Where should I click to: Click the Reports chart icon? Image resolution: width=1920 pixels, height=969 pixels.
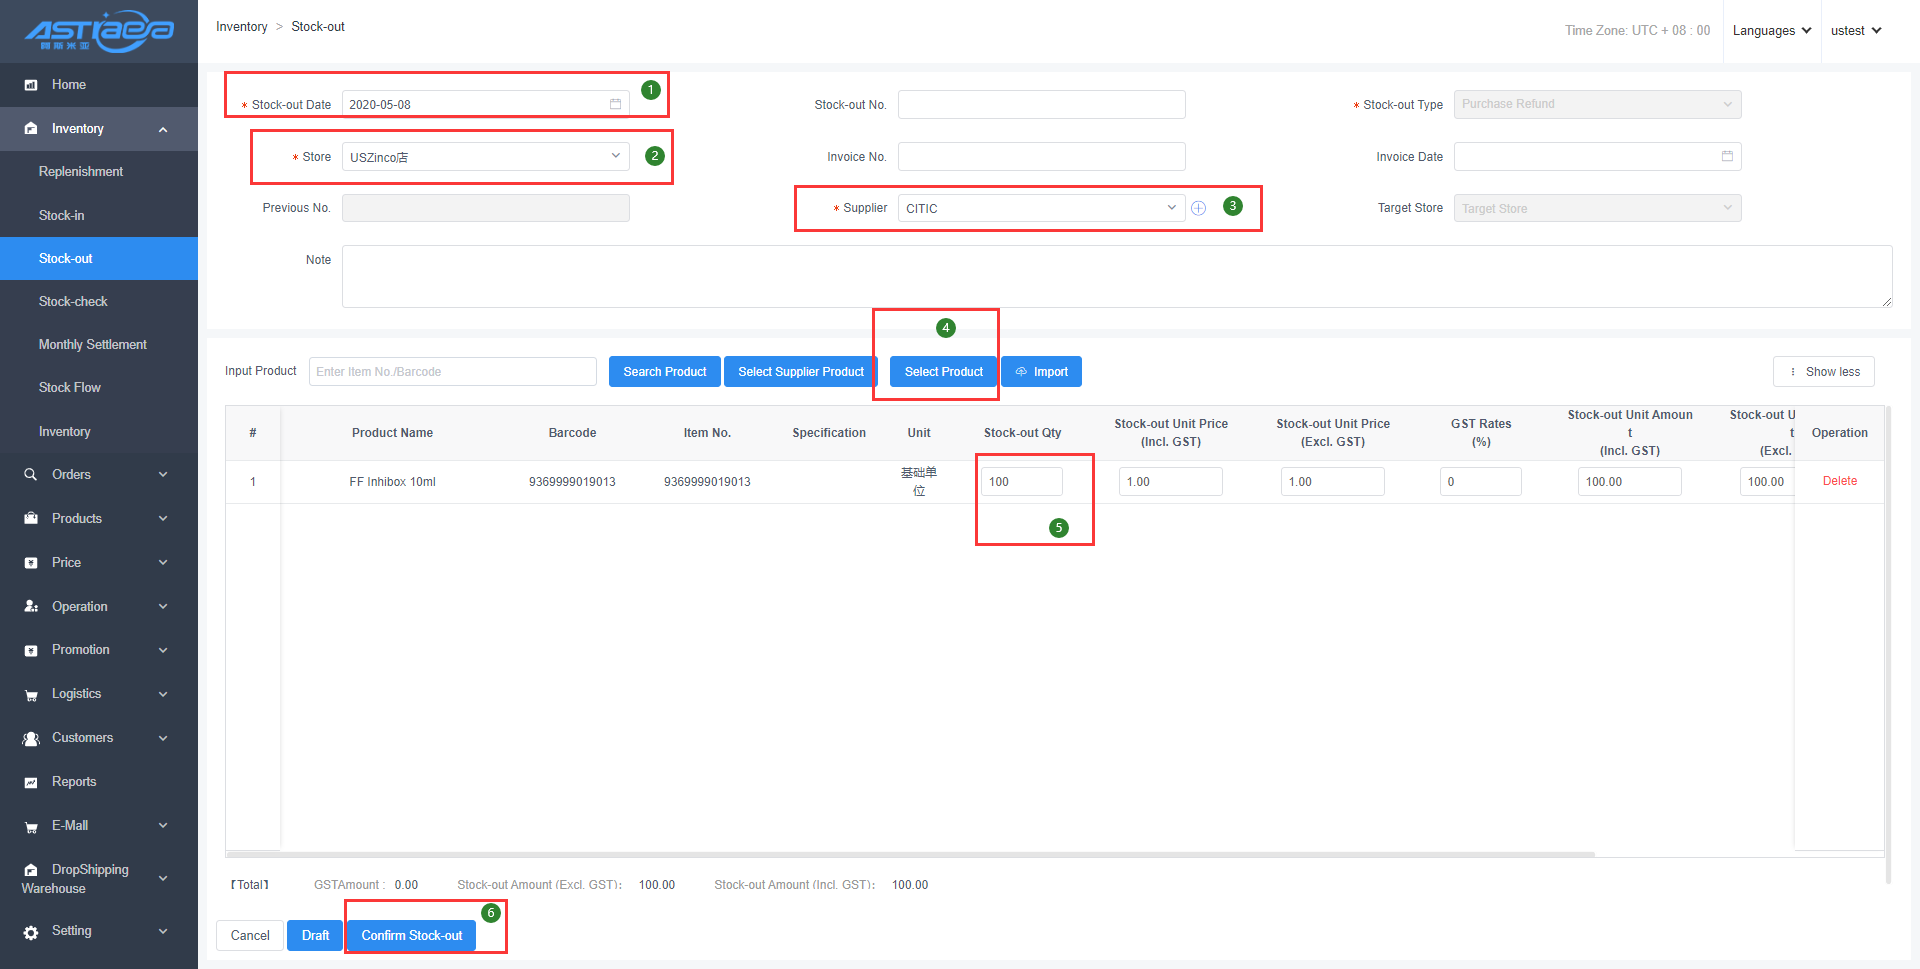pyautogui.click(x=31, y=782)
